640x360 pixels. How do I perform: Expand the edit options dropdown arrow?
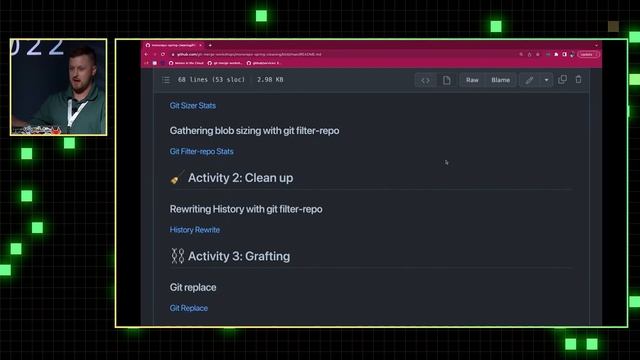pyautogui.click(x=546, y=80)
